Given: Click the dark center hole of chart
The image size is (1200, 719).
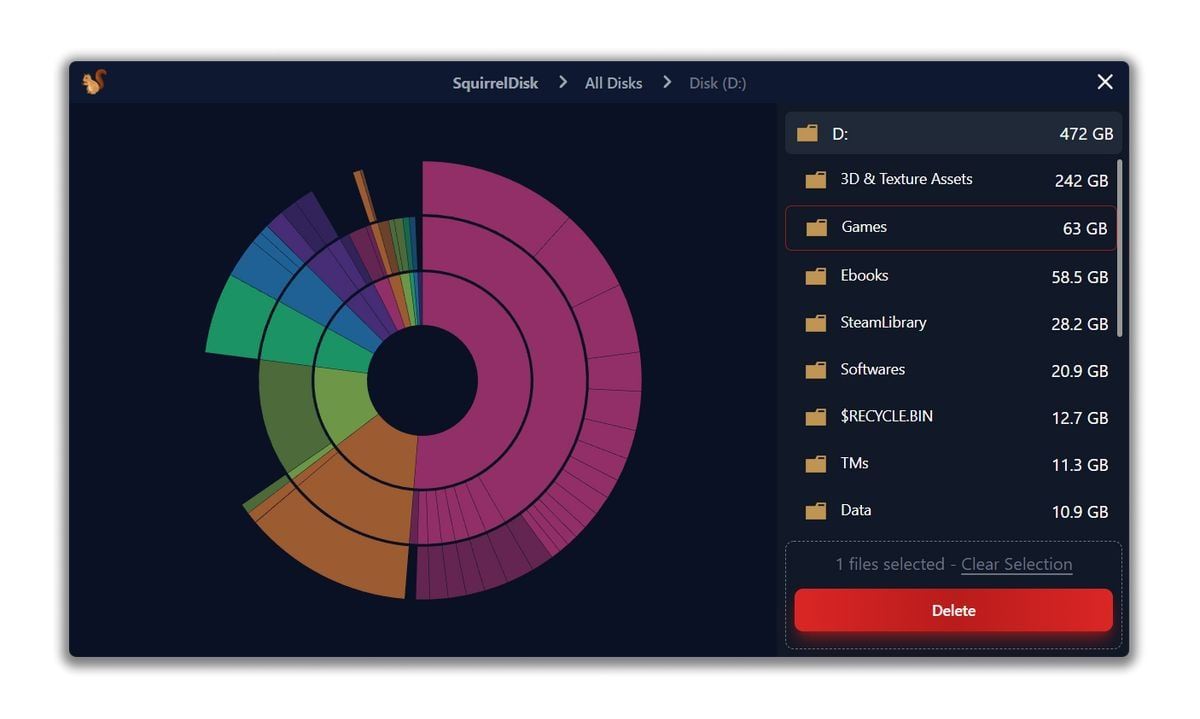Looking at the screenshot, I should [x=422, y=380].
